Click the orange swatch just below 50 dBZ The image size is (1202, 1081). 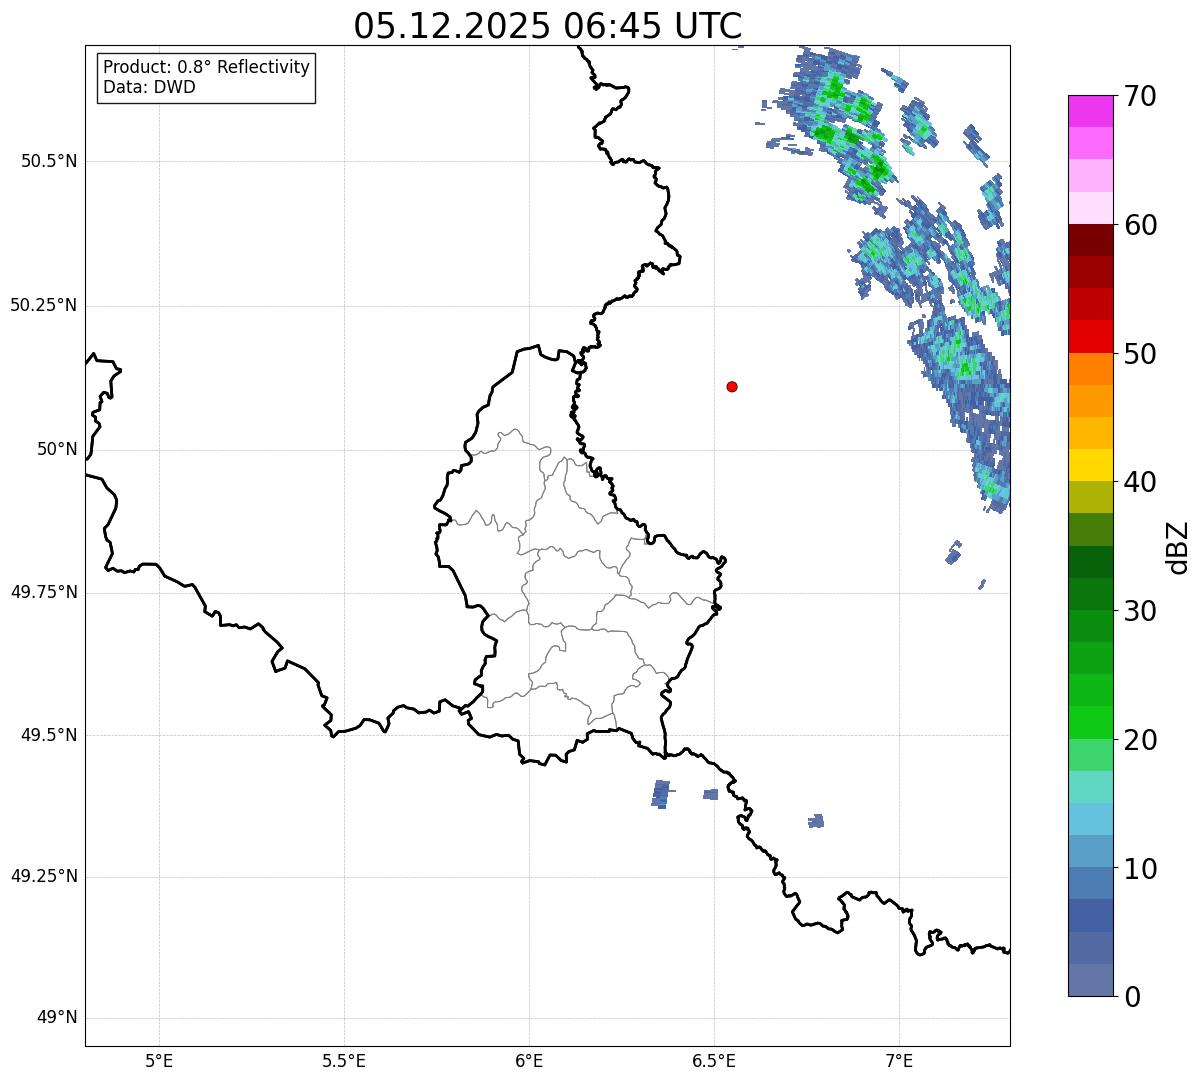[1091, 369]
